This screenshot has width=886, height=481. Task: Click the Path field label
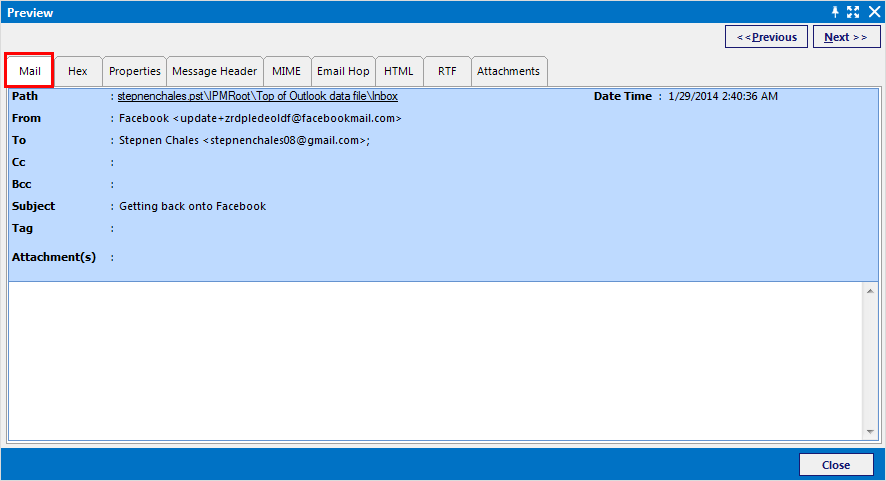(25, 96)
